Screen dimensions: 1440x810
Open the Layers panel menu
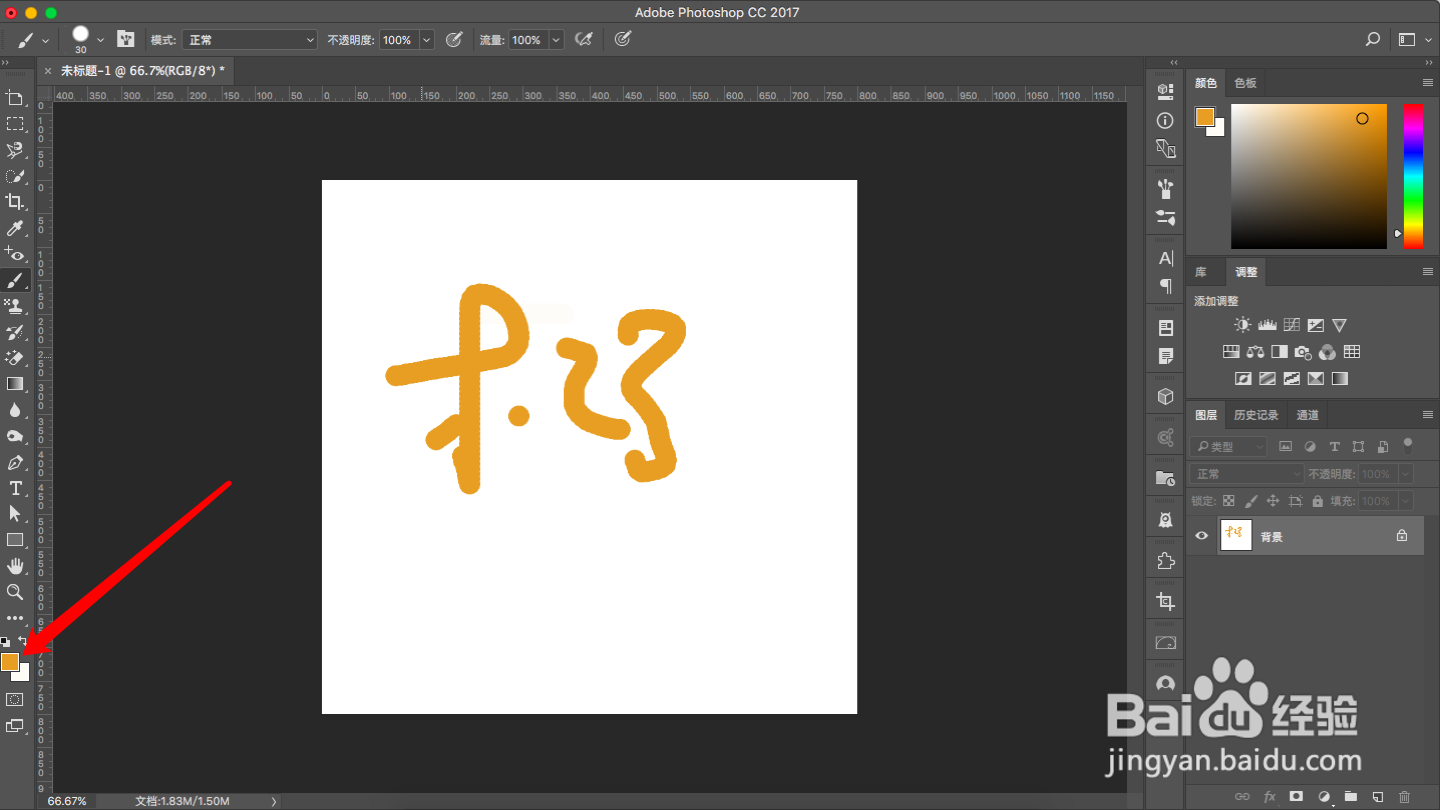1428,415
